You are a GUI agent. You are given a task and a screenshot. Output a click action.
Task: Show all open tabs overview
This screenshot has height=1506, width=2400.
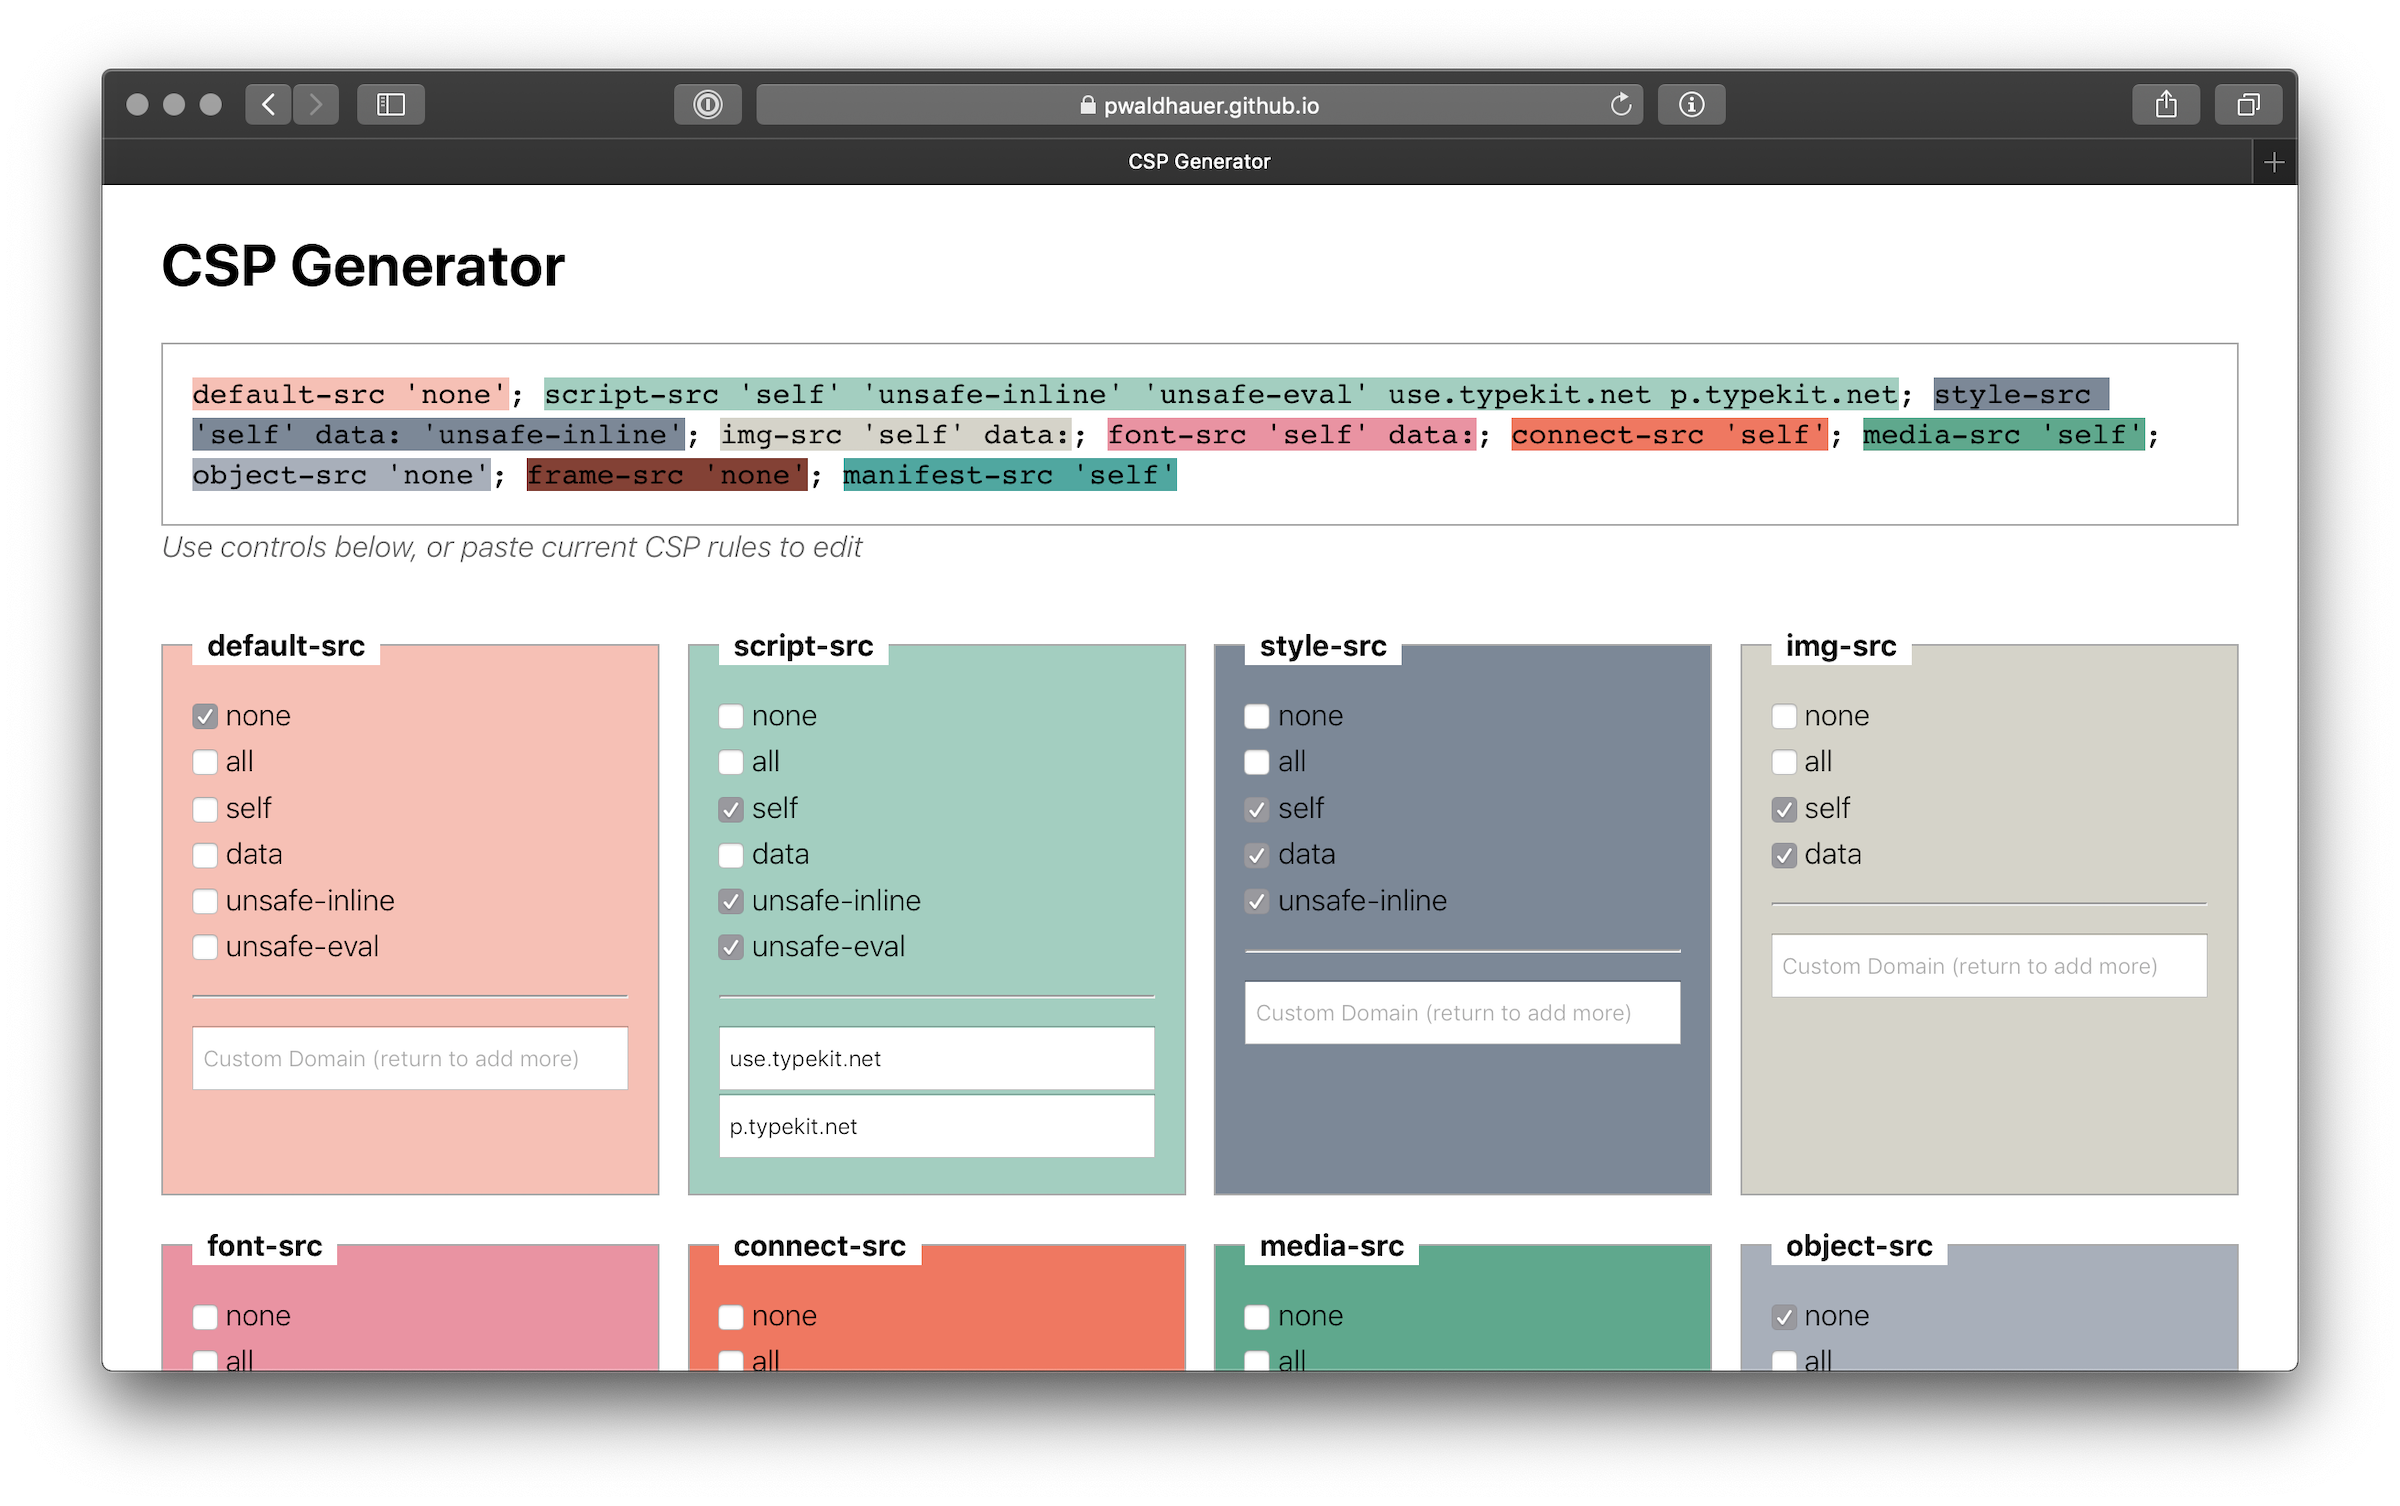pos(2248,104)
